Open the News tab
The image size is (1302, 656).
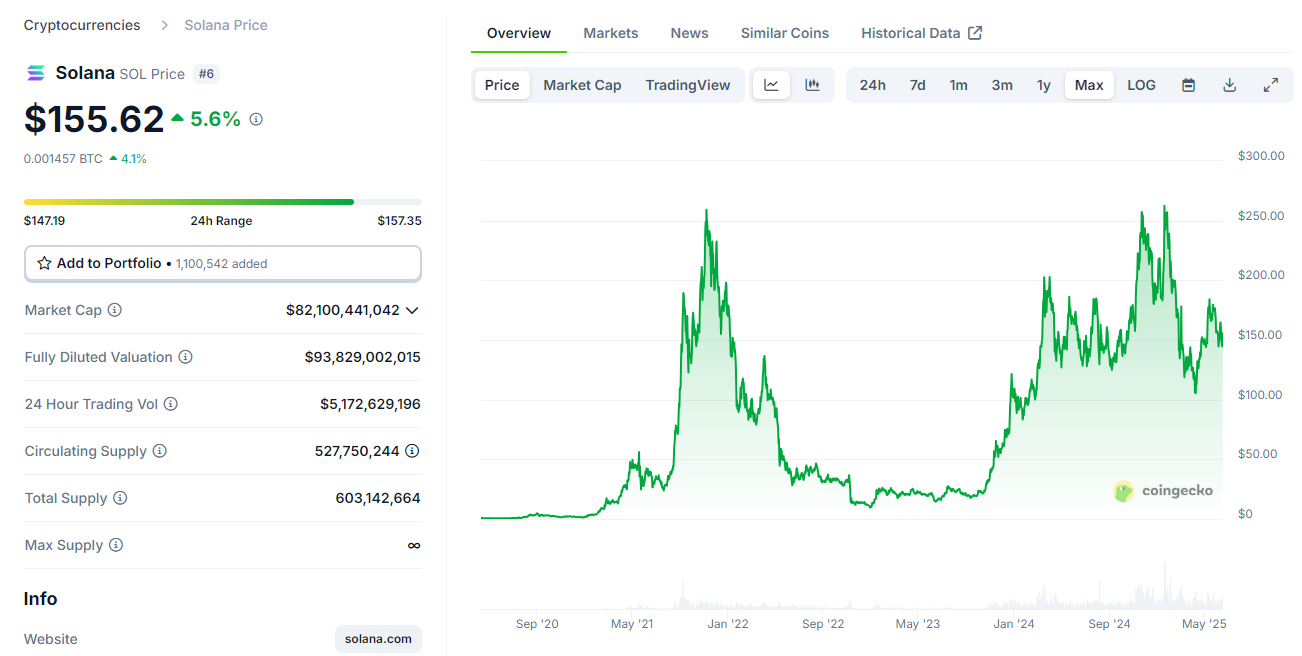[x=690, y=33]
